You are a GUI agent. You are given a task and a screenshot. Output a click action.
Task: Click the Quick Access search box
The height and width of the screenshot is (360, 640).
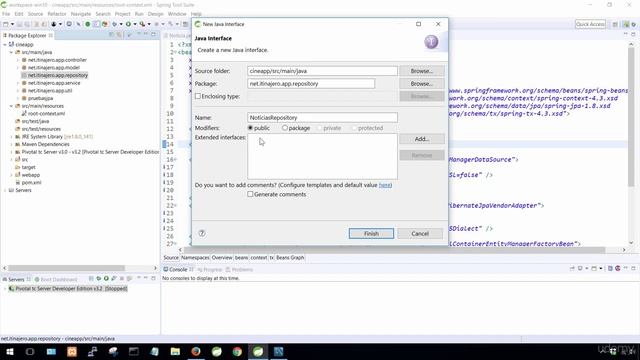590,24
